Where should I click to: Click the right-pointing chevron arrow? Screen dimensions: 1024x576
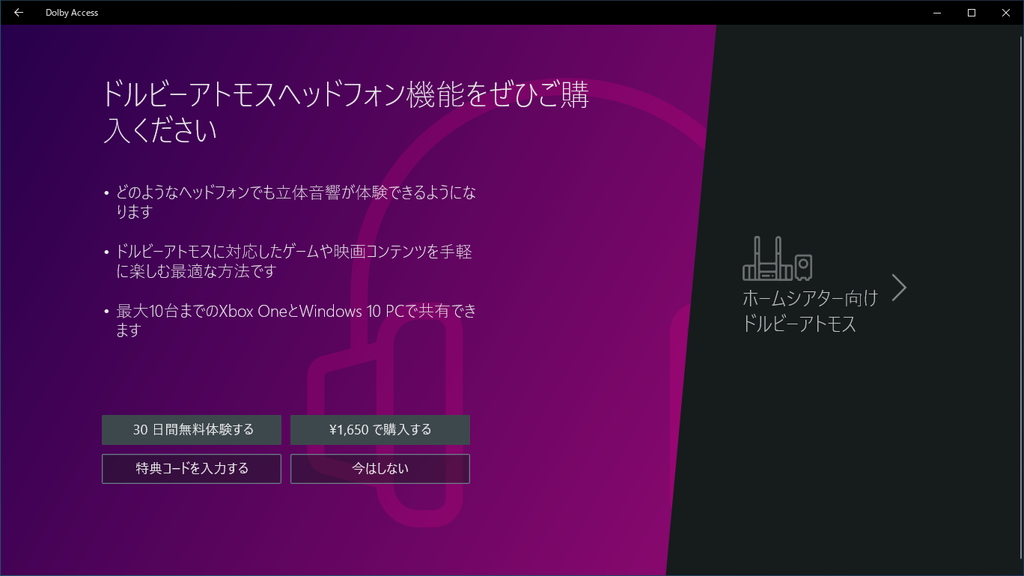point(899,287)
